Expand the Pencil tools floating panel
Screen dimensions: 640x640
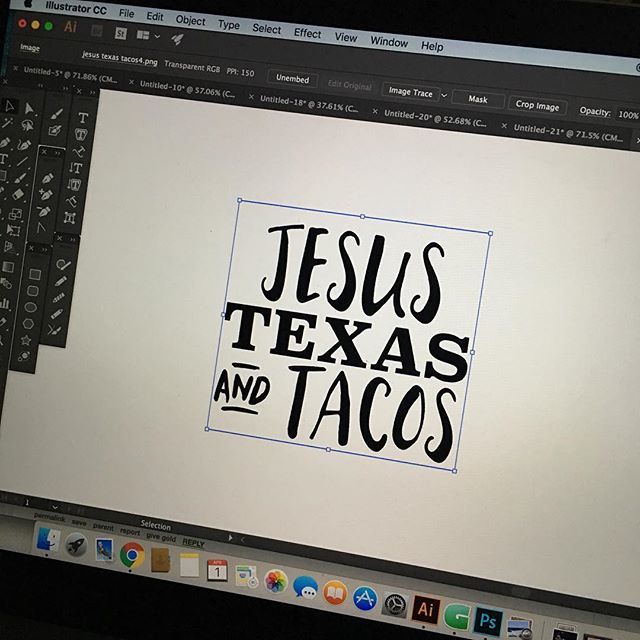click(x=73, y=239)
